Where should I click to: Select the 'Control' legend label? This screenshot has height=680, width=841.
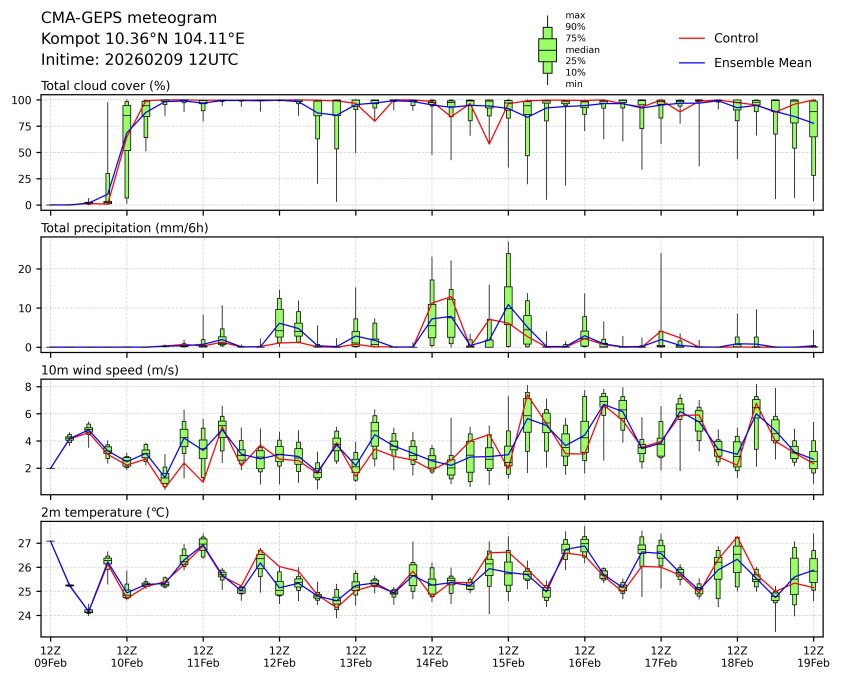click(x=735, y=39)
